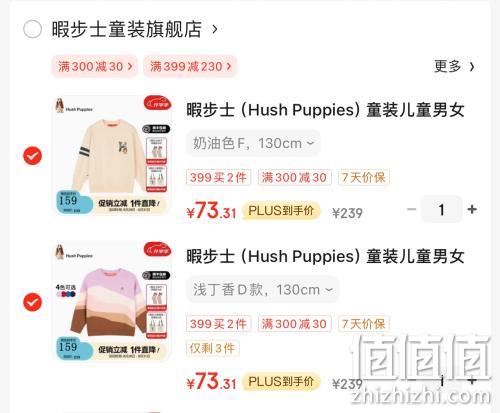Open the 满399减230 coupon at top
This screenshot has height=413, width=500.
coord(190,66)
